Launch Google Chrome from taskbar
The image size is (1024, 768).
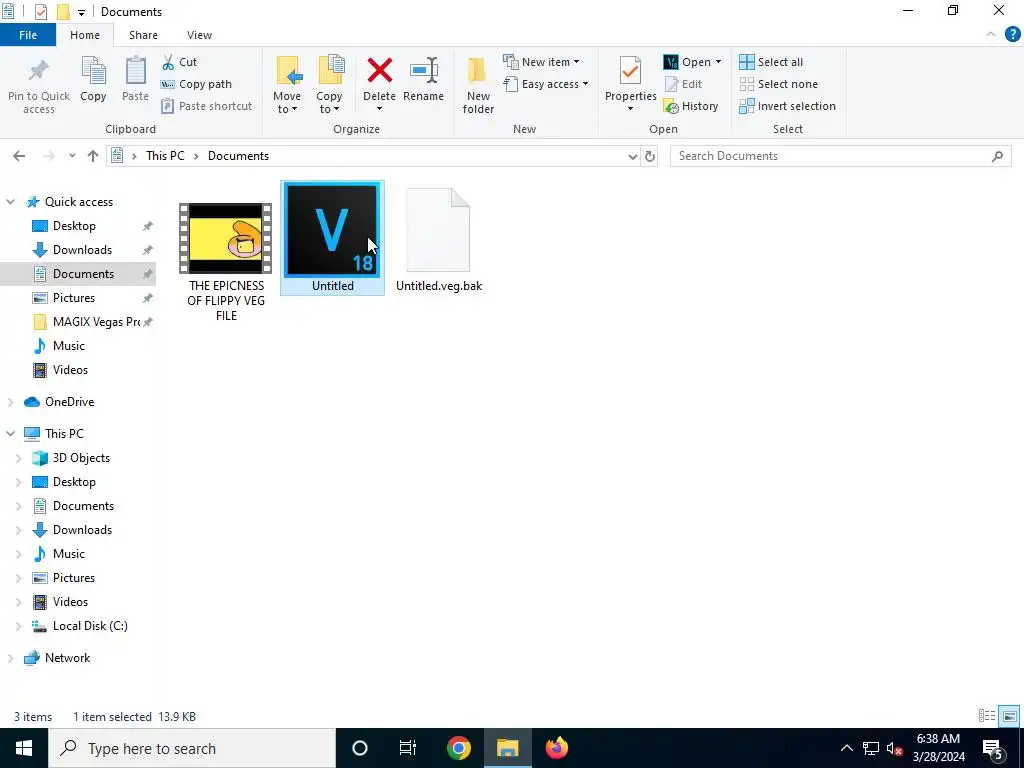tap(458, 748)
